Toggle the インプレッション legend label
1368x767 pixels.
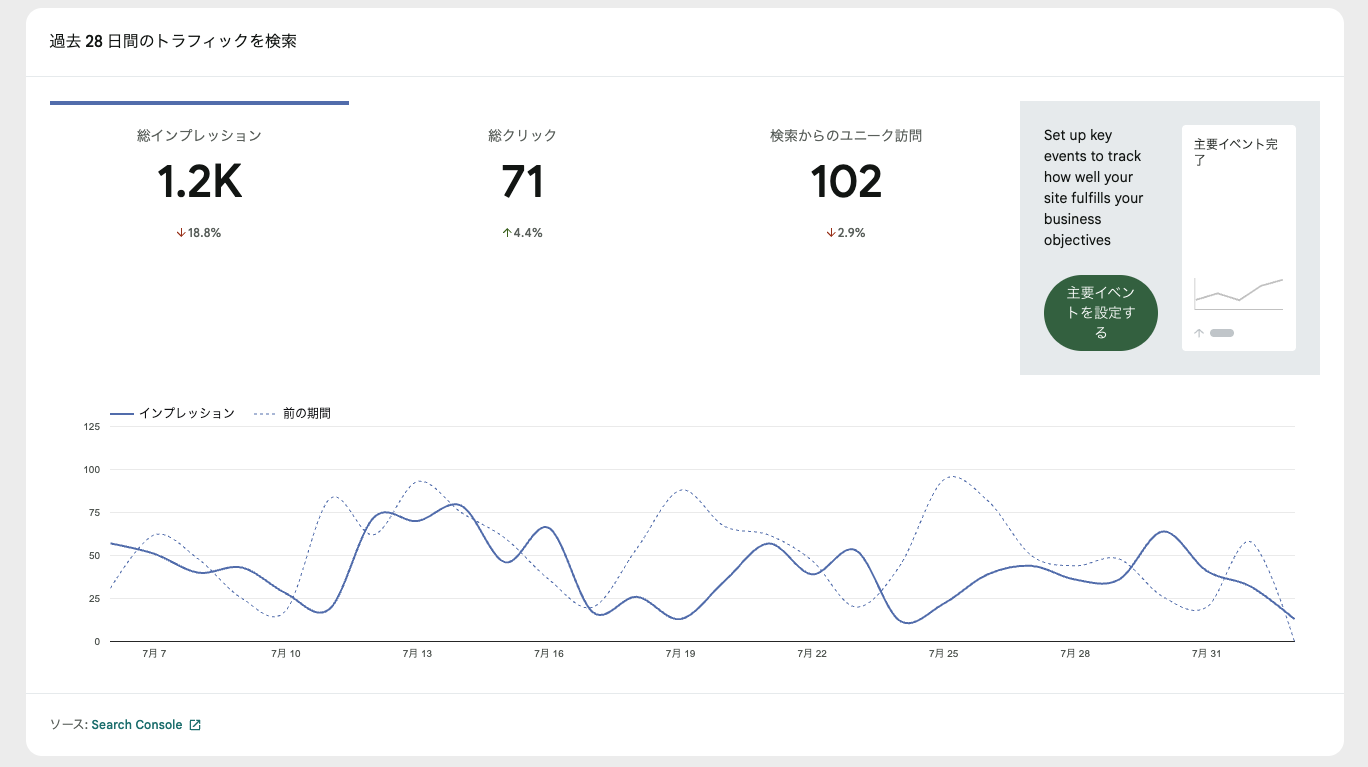click(x=187, y=413)
